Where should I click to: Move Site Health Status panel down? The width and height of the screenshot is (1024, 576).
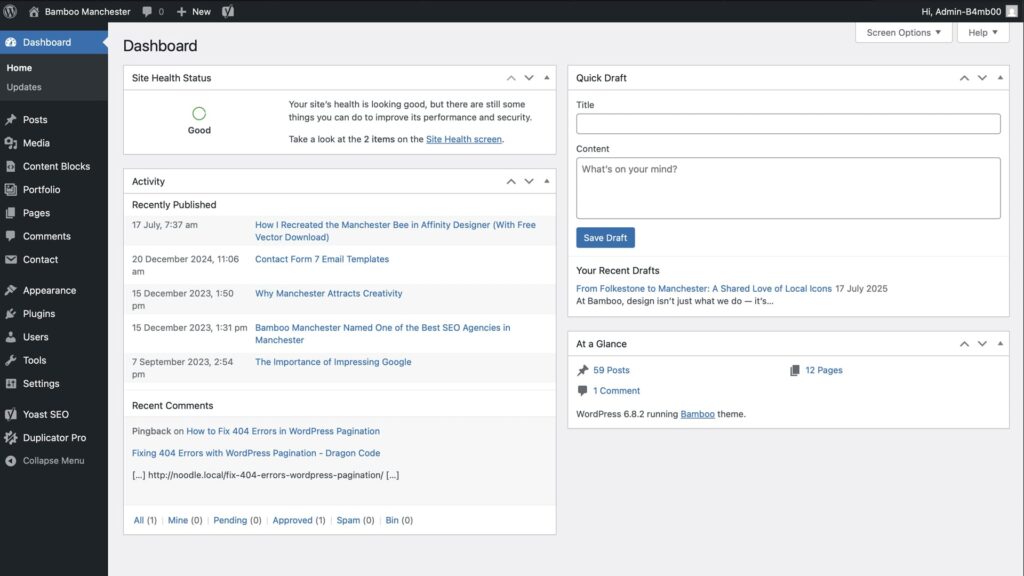[529, 78]
